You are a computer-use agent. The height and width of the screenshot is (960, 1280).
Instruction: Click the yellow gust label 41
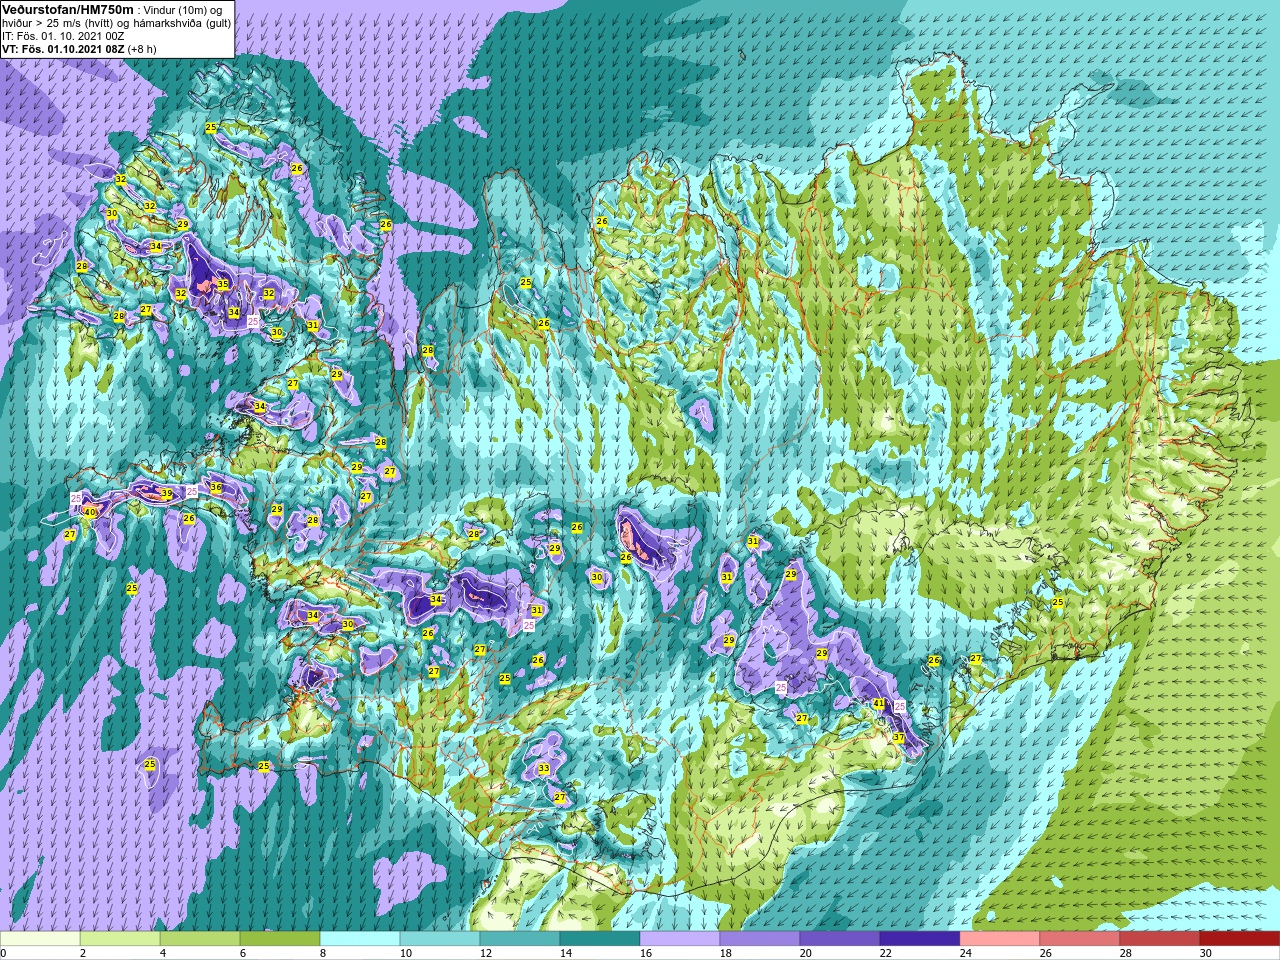[879, 704]
